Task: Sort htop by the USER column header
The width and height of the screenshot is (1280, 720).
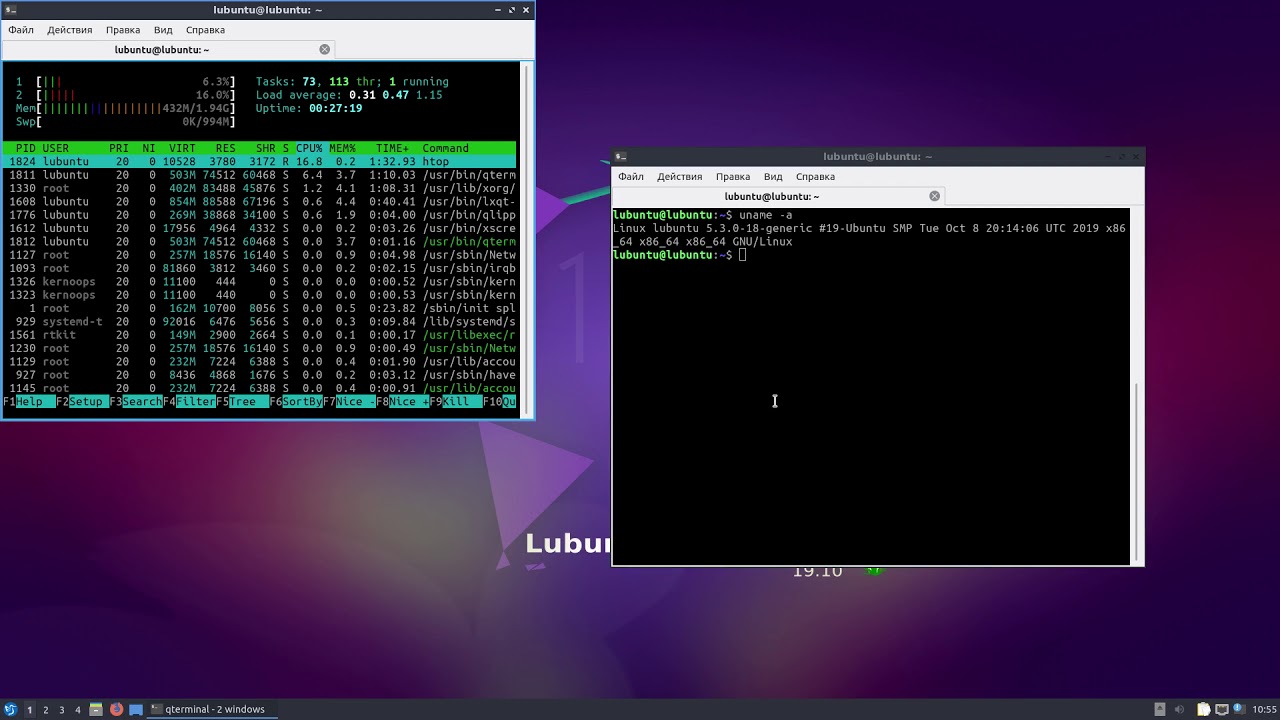Action: point(56,148)
